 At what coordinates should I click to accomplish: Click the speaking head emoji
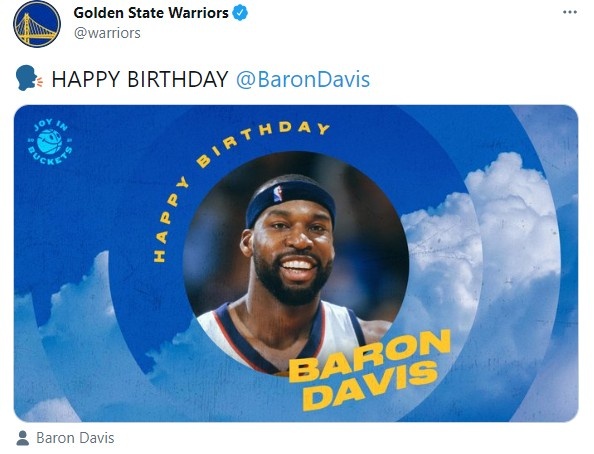29,78
